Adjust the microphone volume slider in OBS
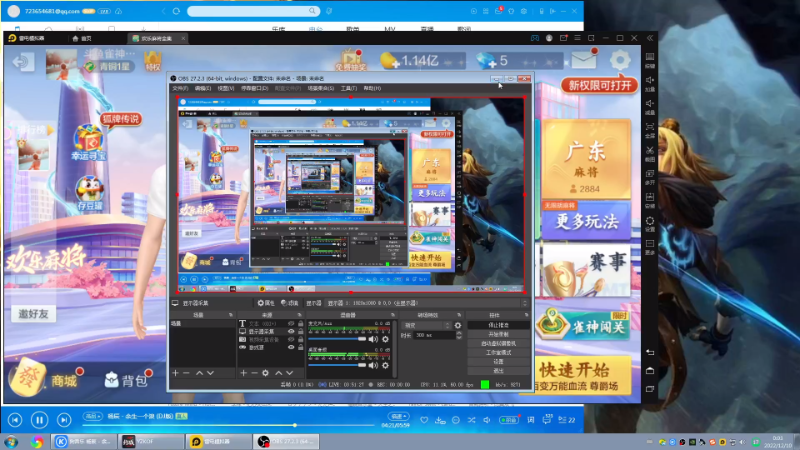 pos(337,339)
